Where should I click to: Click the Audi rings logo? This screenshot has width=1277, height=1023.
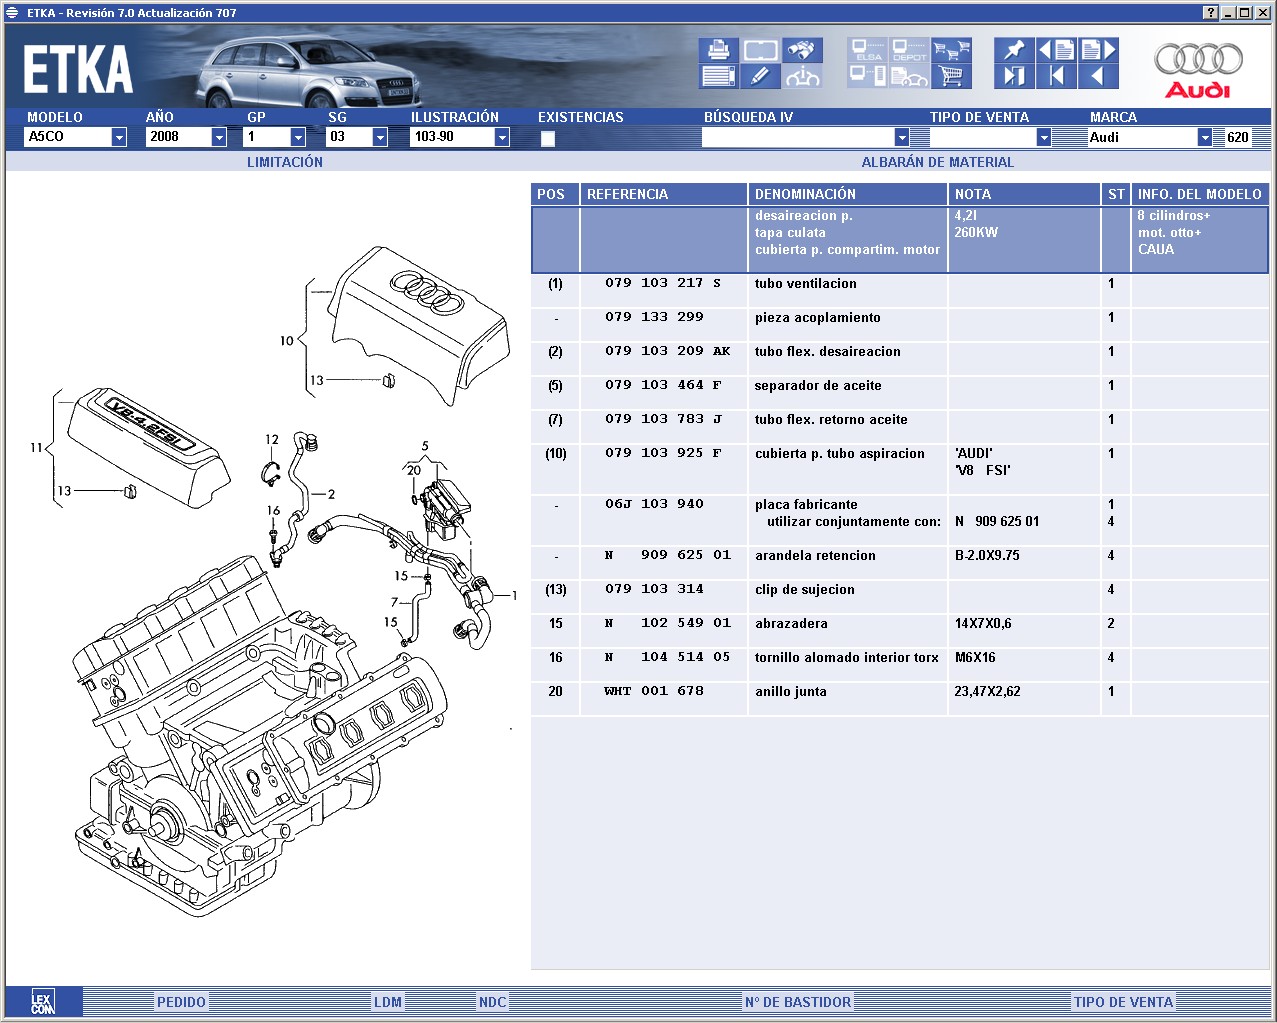[1198, 70]
